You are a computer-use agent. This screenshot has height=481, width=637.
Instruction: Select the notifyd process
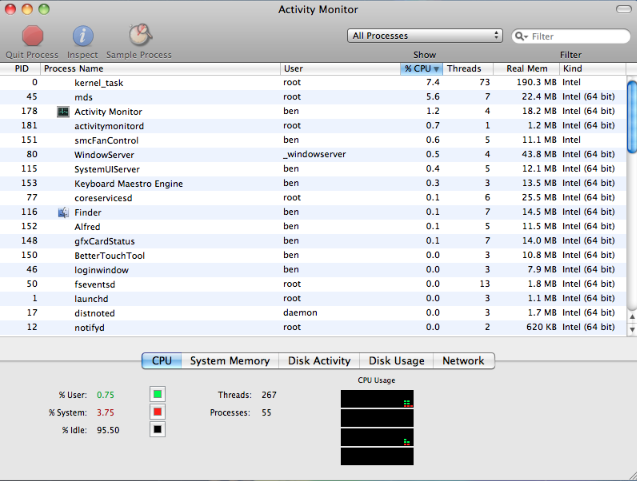[313, 327]
